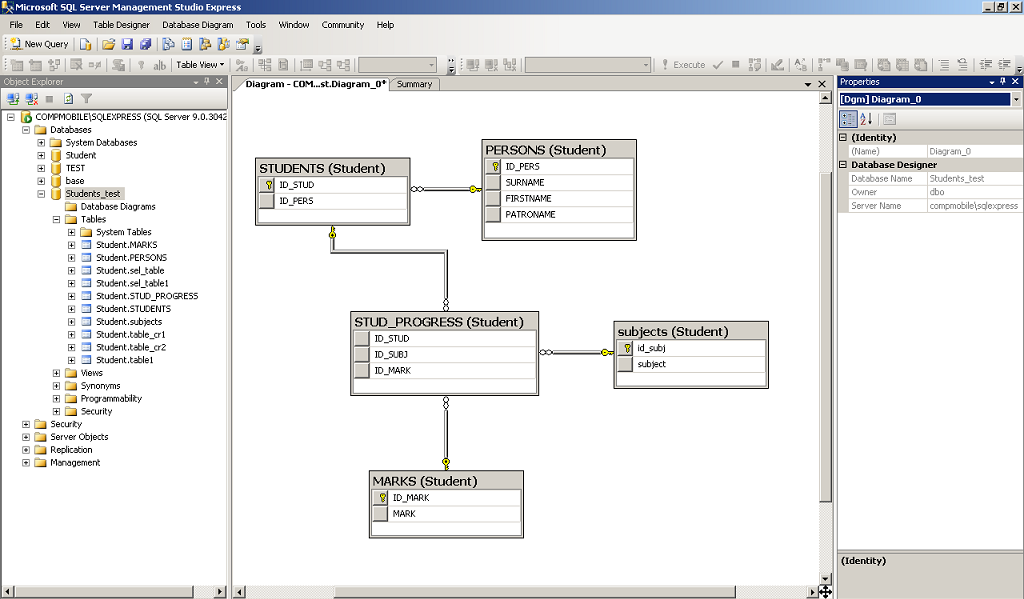Click the Categorized view button in Properties
This screenshot has width=1024, height=599.
[x=848, y=119]
